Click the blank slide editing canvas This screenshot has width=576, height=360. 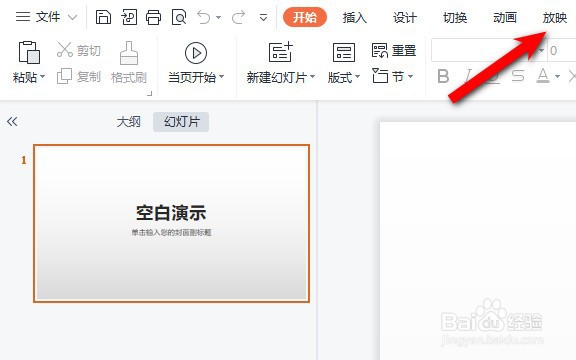(478, 241)
